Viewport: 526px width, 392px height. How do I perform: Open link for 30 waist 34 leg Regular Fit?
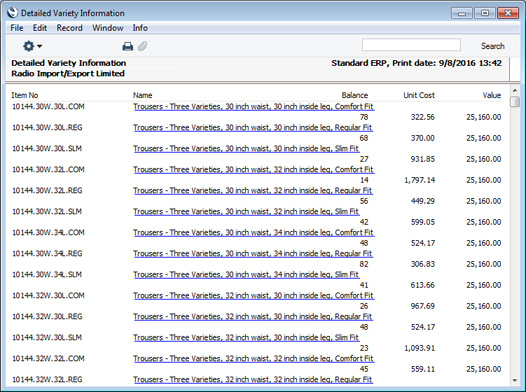coord(253,254)
